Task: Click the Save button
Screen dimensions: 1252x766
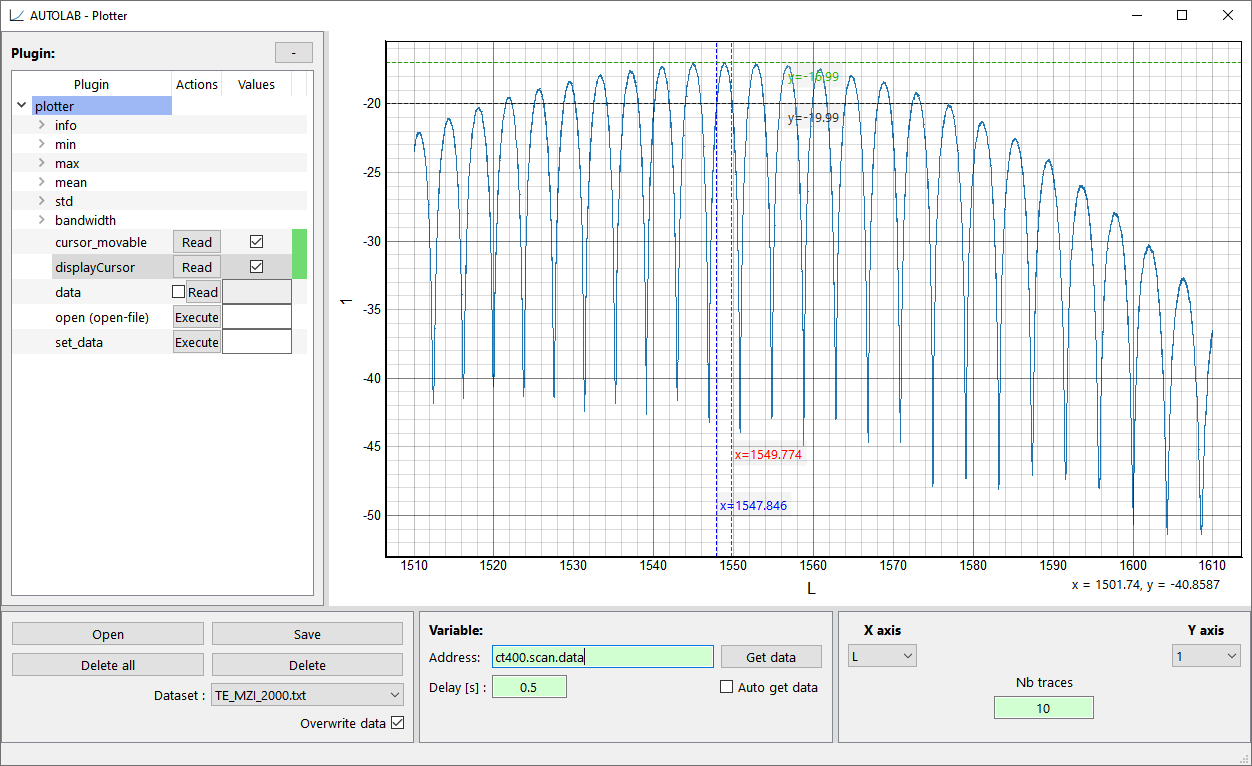Action: (307, 634)
